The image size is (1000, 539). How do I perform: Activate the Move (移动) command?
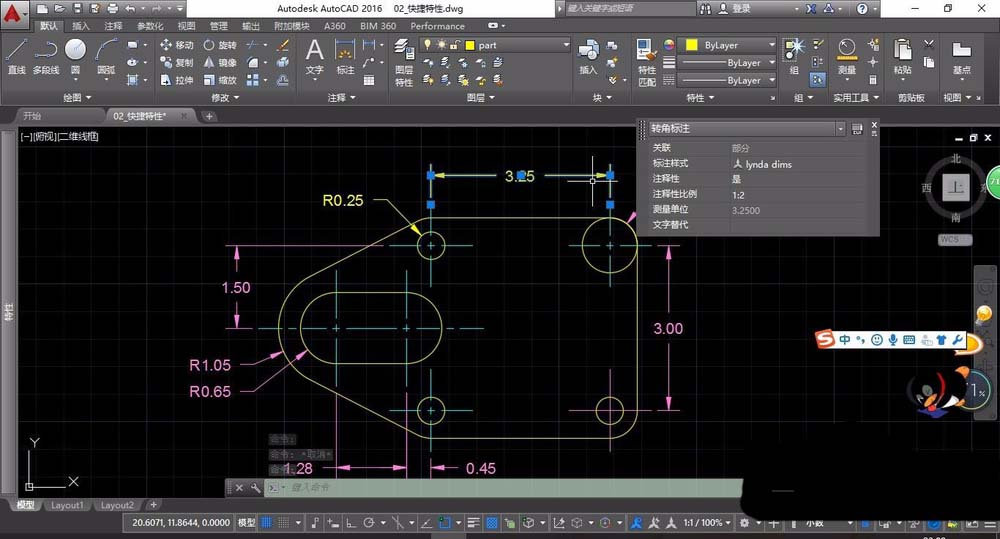pyautogui.click(x=175, y=45)
